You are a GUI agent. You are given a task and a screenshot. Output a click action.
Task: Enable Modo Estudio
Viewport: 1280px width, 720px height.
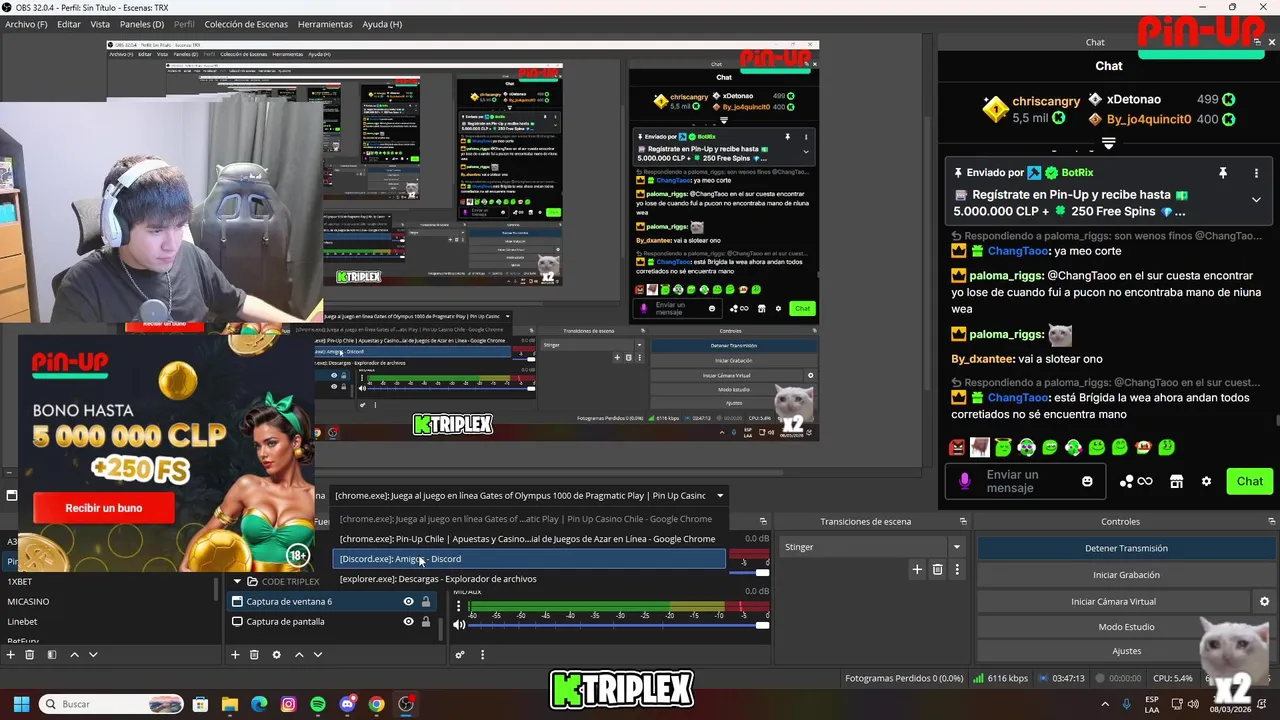coord(1126,627)
